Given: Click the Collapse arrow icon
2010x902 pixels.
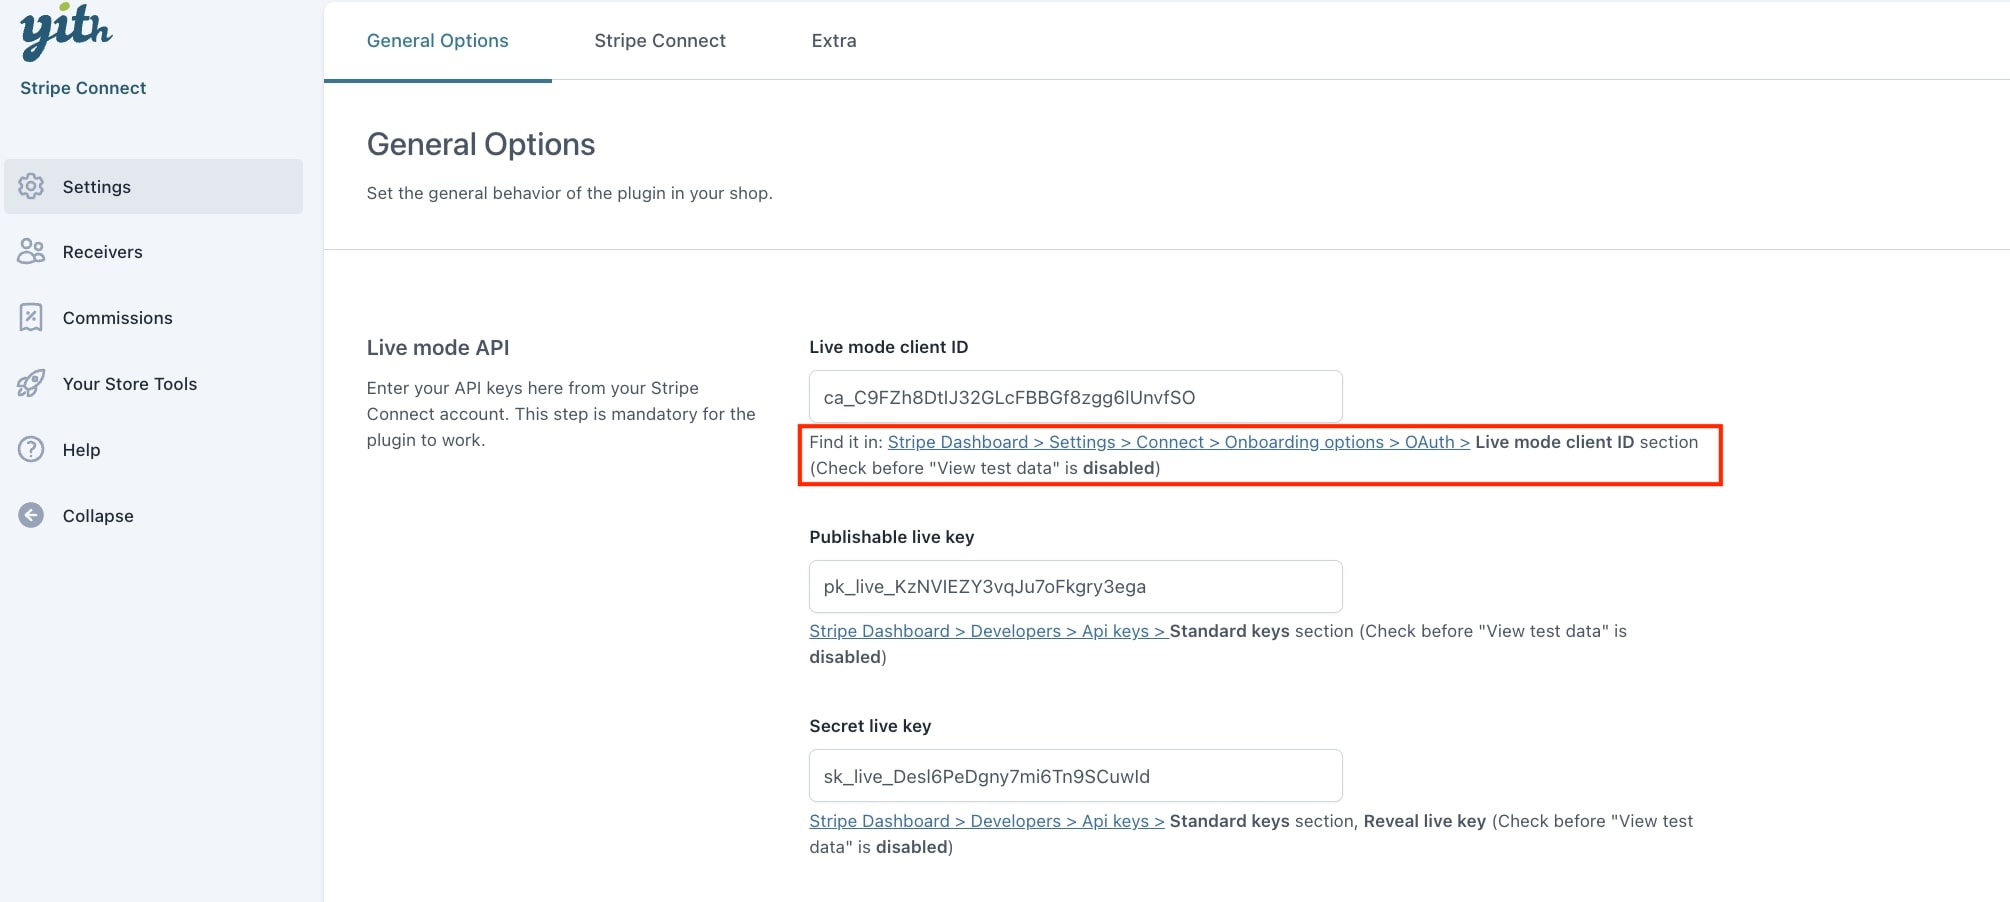Looking at the screenshot, I should point(31,516).
